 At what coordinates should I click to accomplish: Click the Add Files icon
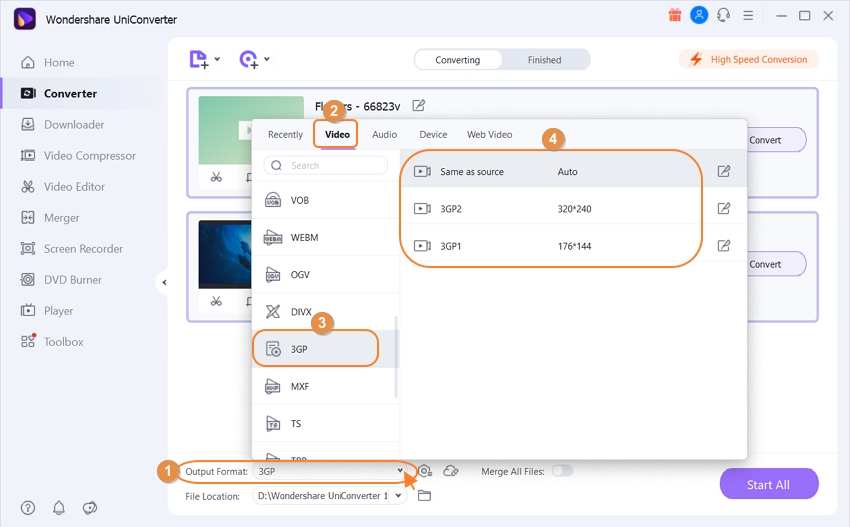198,59
